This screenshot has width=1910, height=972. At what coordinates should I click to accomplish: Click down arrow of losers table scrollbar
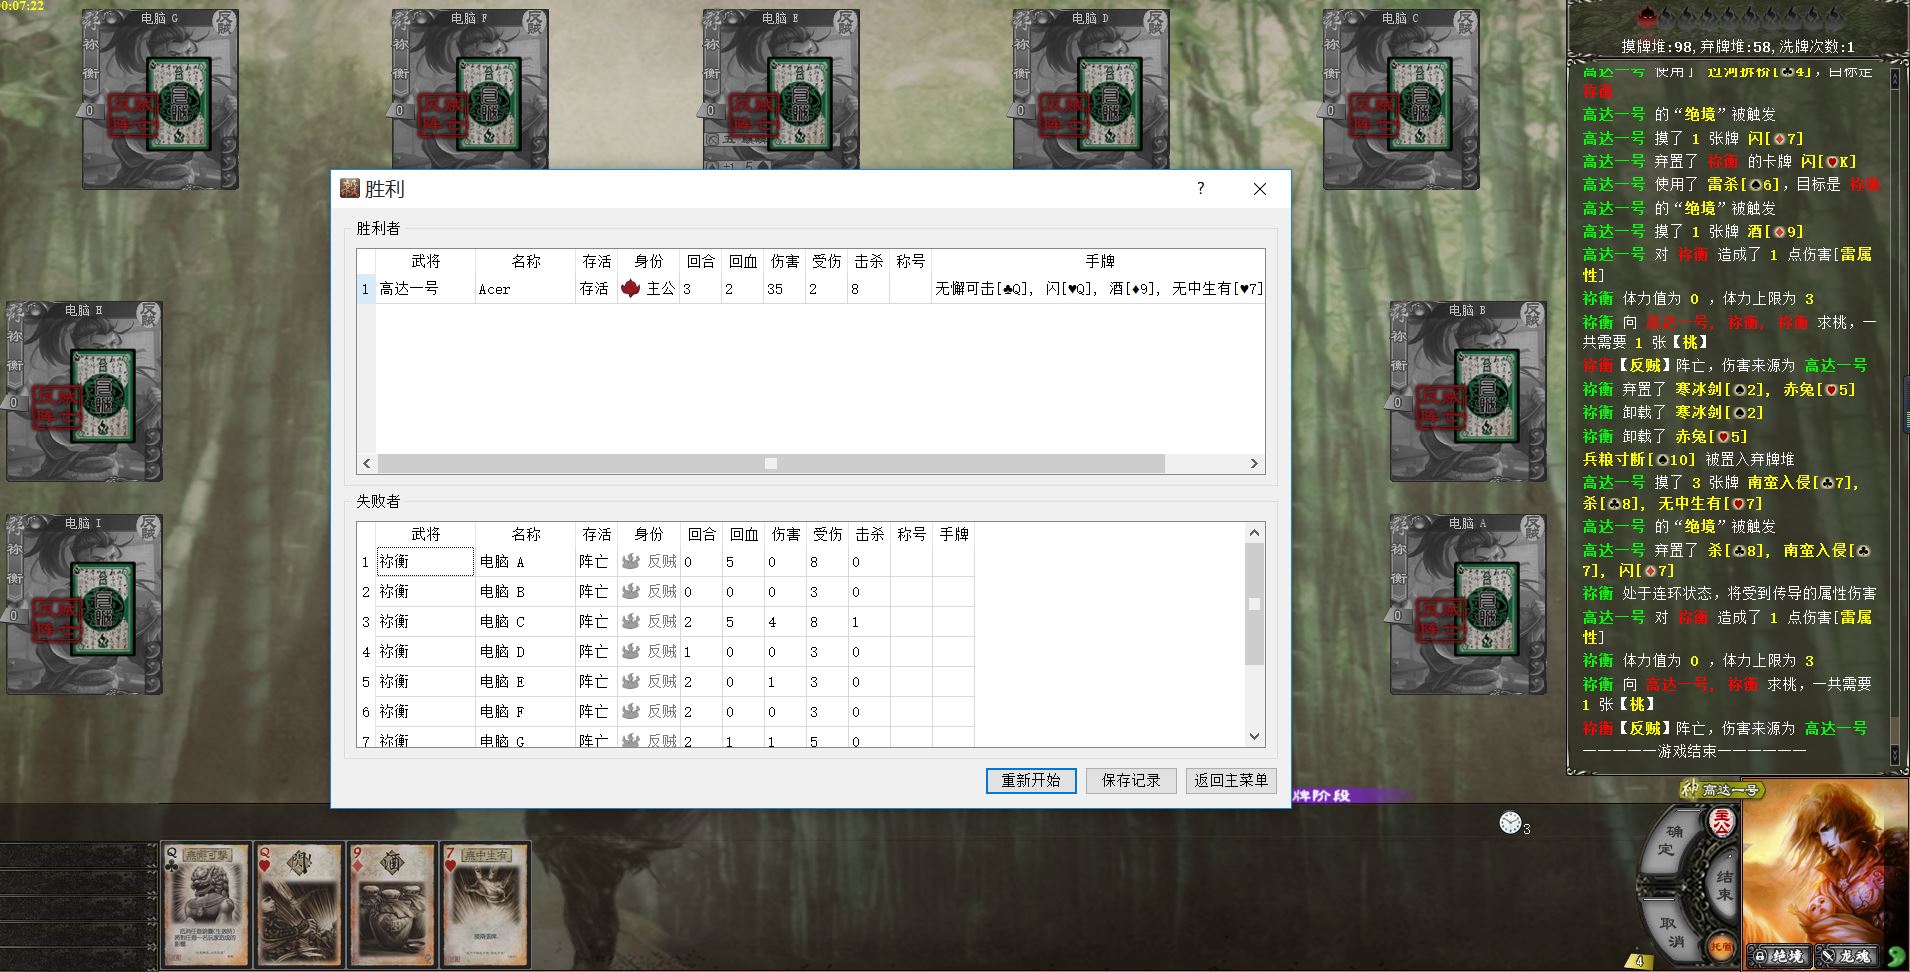point(1255,737)
